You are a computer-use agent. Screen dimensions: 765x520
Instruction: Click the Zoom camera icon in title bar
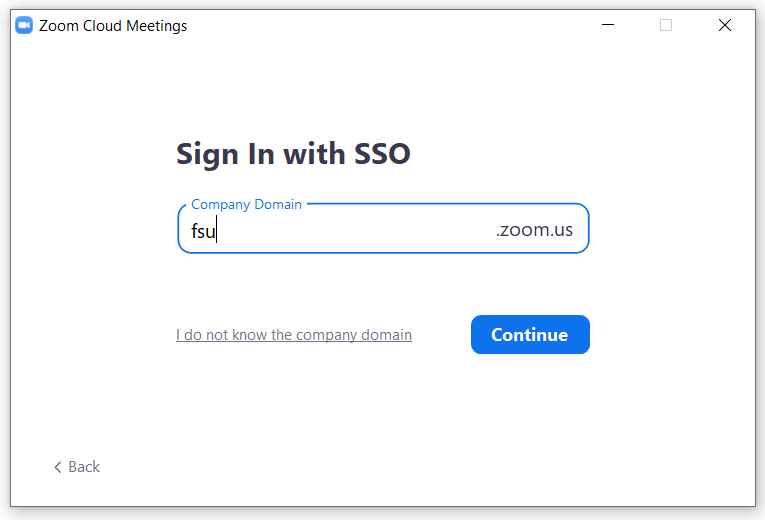pos(25,26)
